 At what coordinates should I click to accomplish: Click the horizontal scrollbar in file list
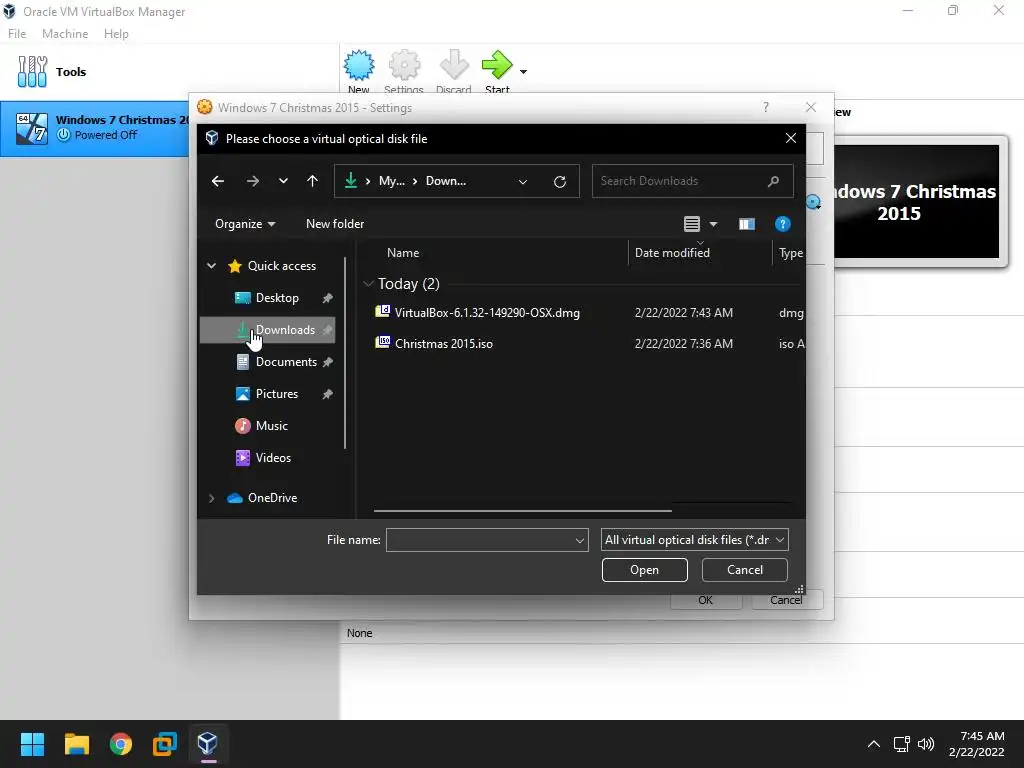(522, 511)
